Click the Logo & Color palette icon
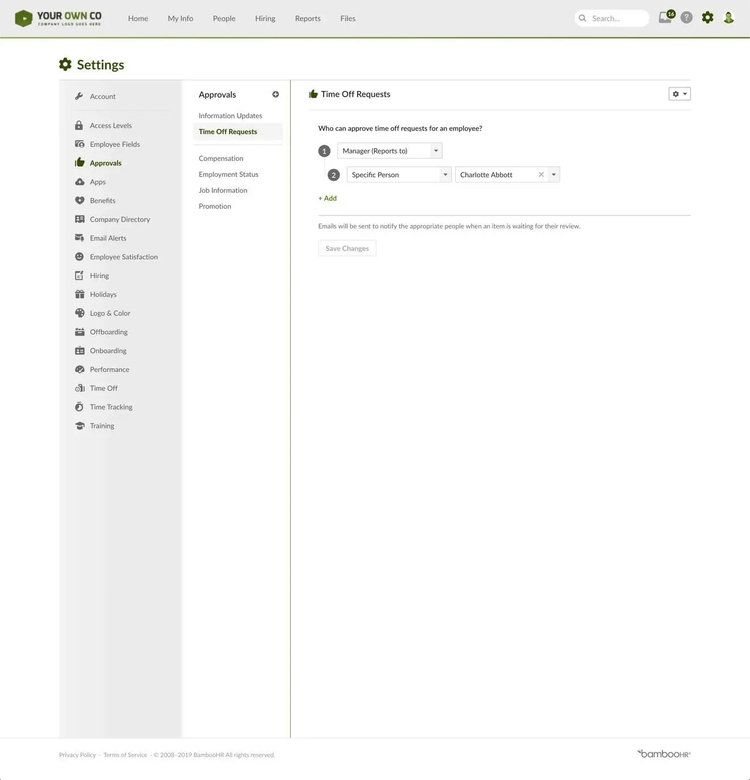Screen dimensions: 750x780 coord(80,312)
